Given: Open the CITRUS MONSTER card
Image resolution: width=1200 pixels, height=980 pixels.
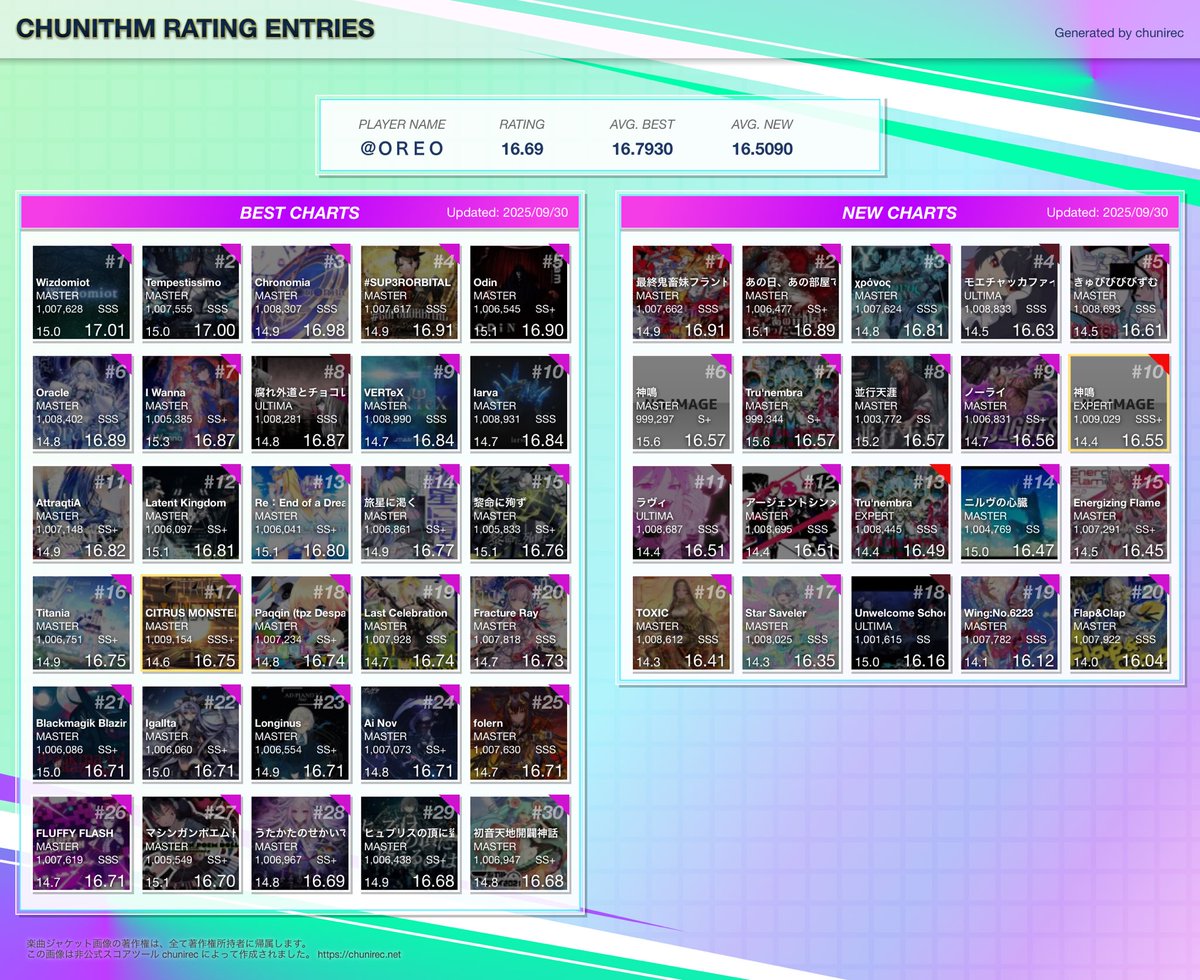Looking at the screenshot, I should [191, 623].
